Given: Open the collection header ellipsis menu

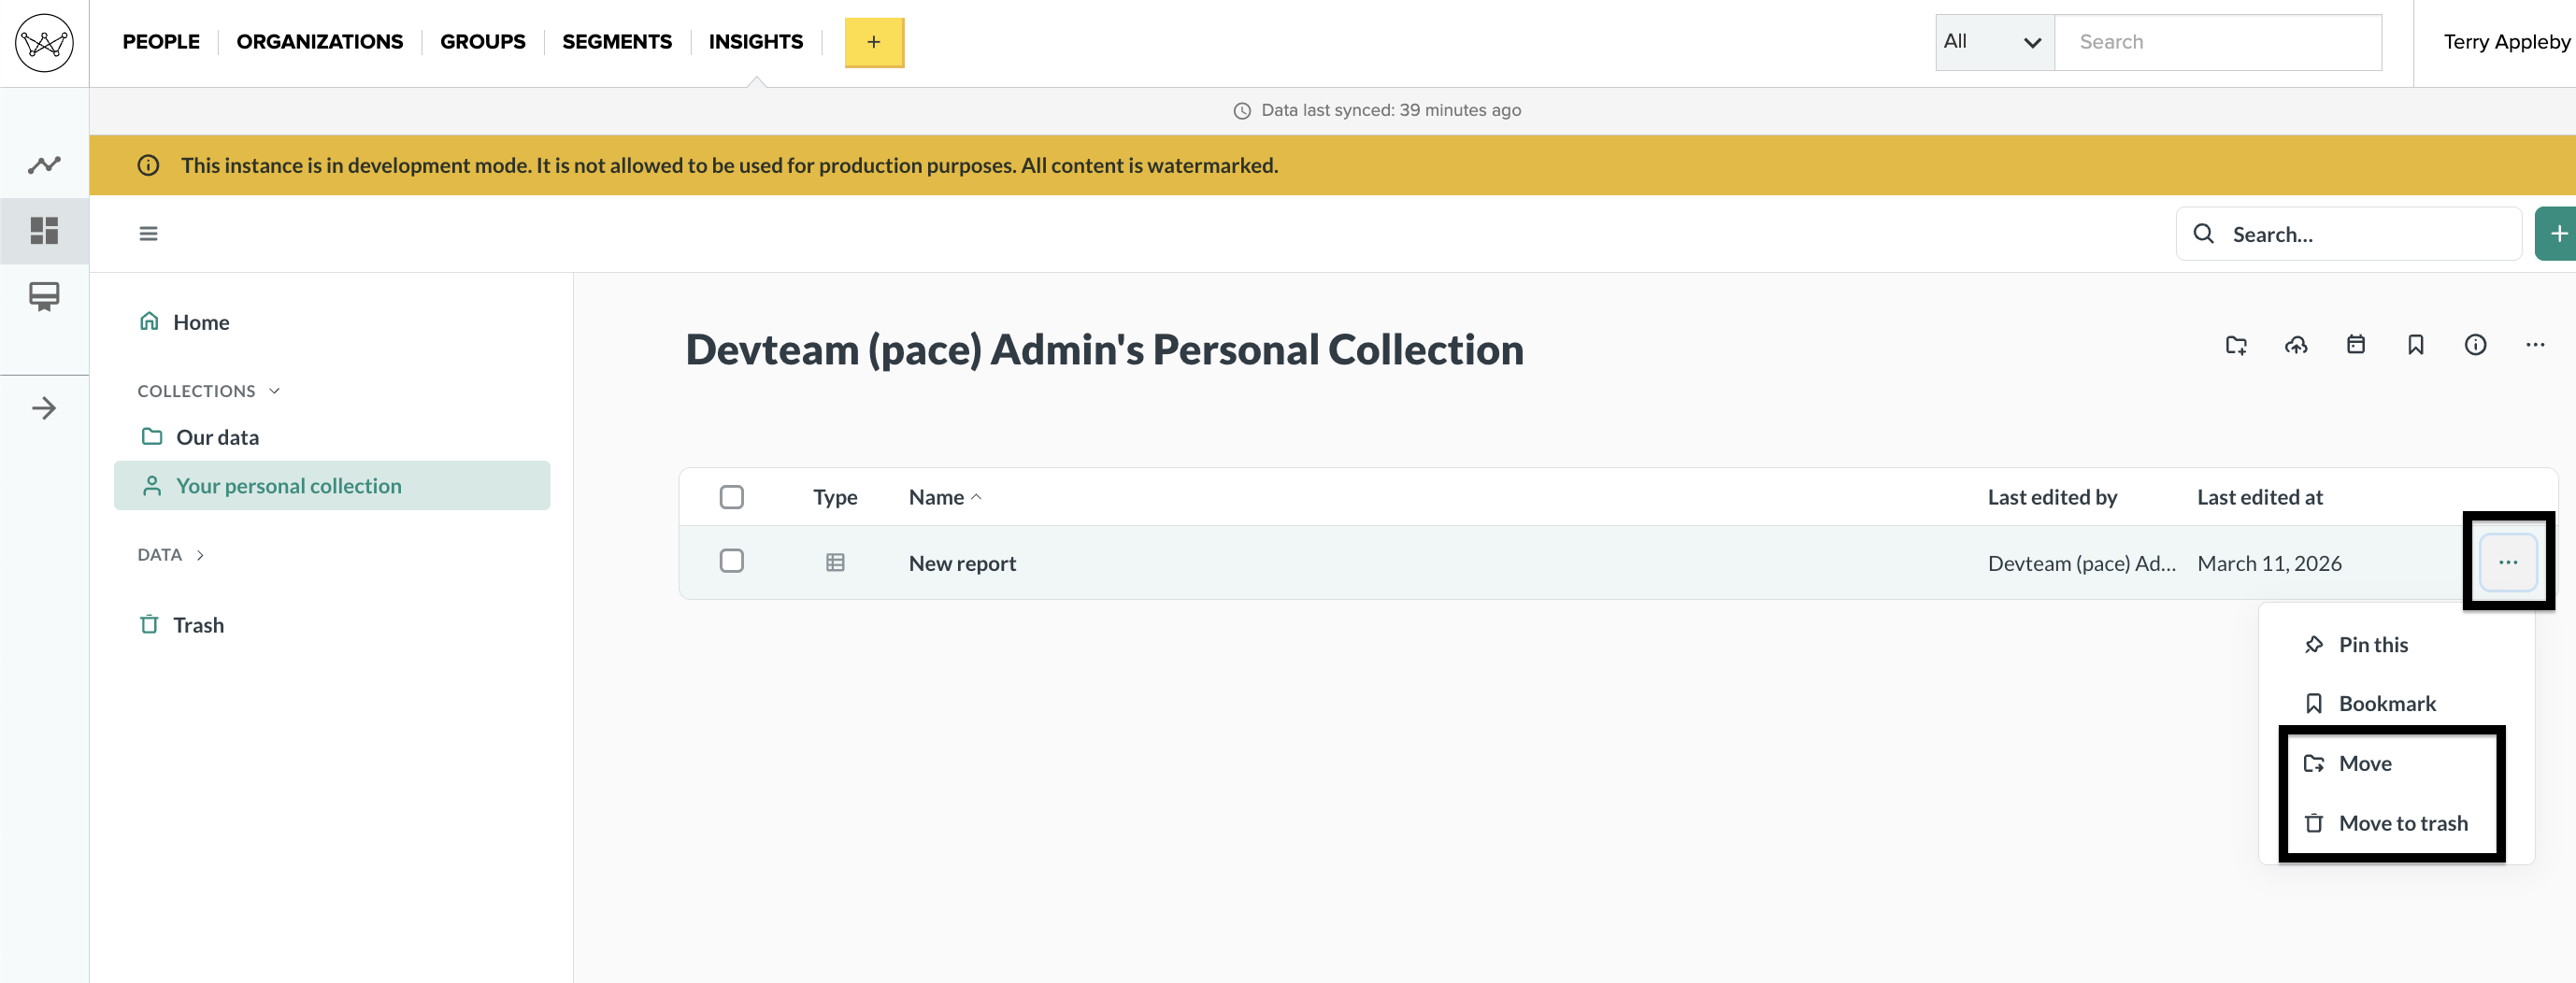Looking at the screenshot, I should pos(2535,345).
